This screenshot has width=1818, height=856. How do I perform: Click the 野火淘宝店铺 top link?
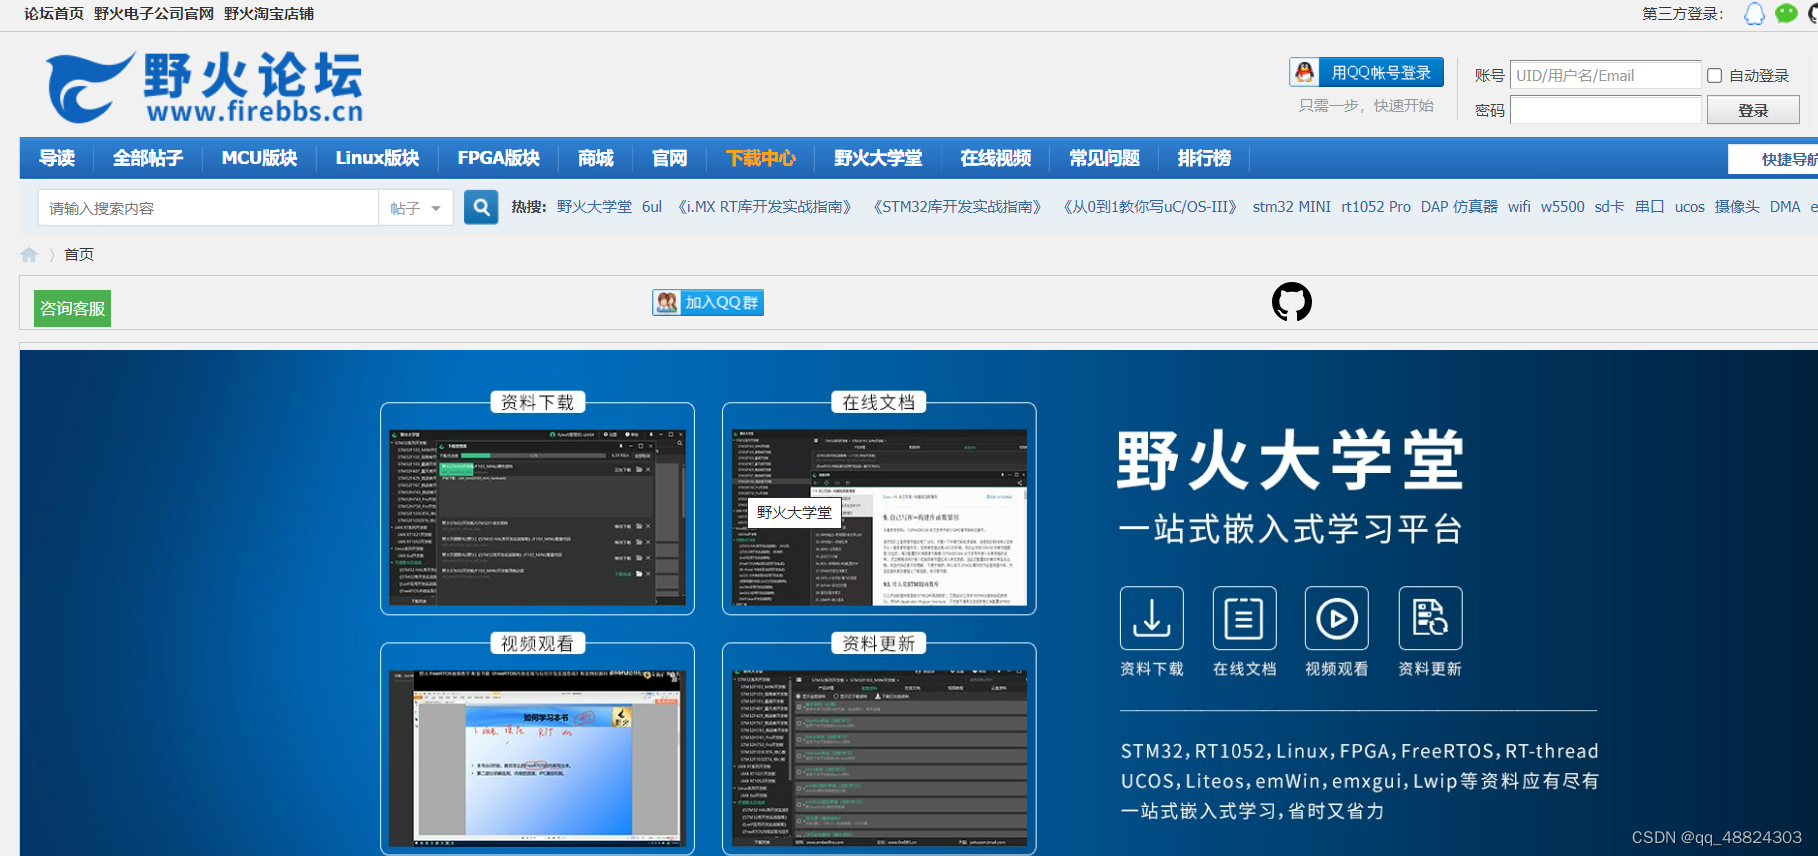tap(269, 14)
